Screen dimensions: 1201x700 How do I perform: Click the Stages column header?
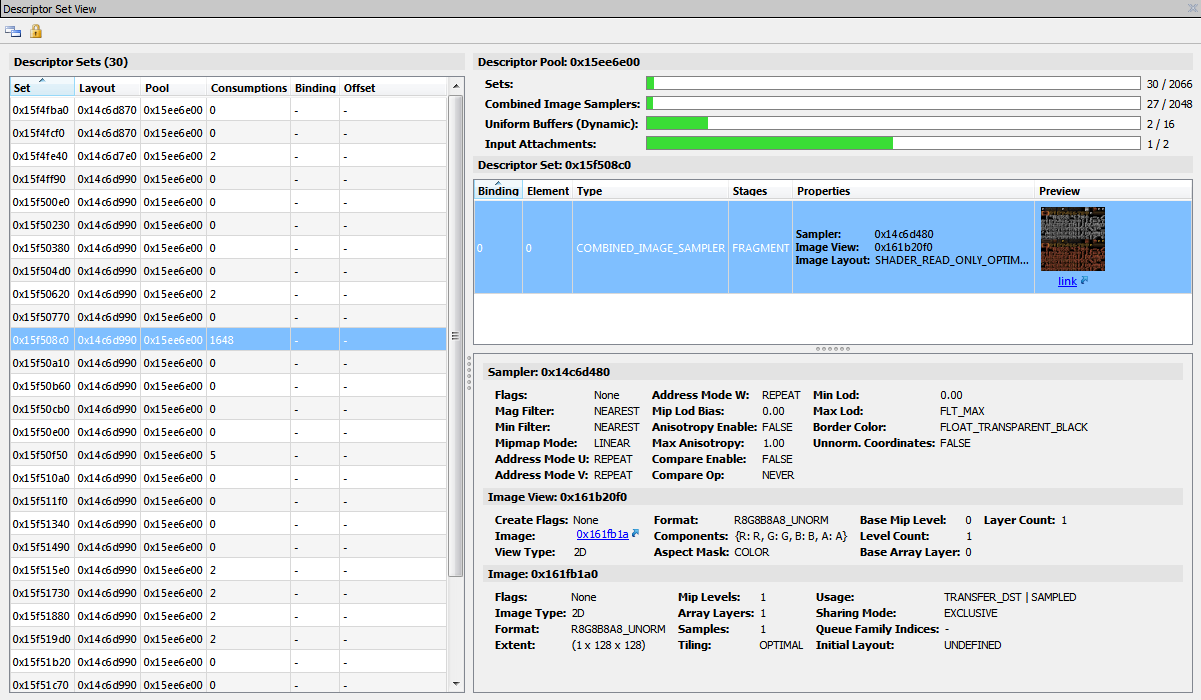[x=750, y=191]
